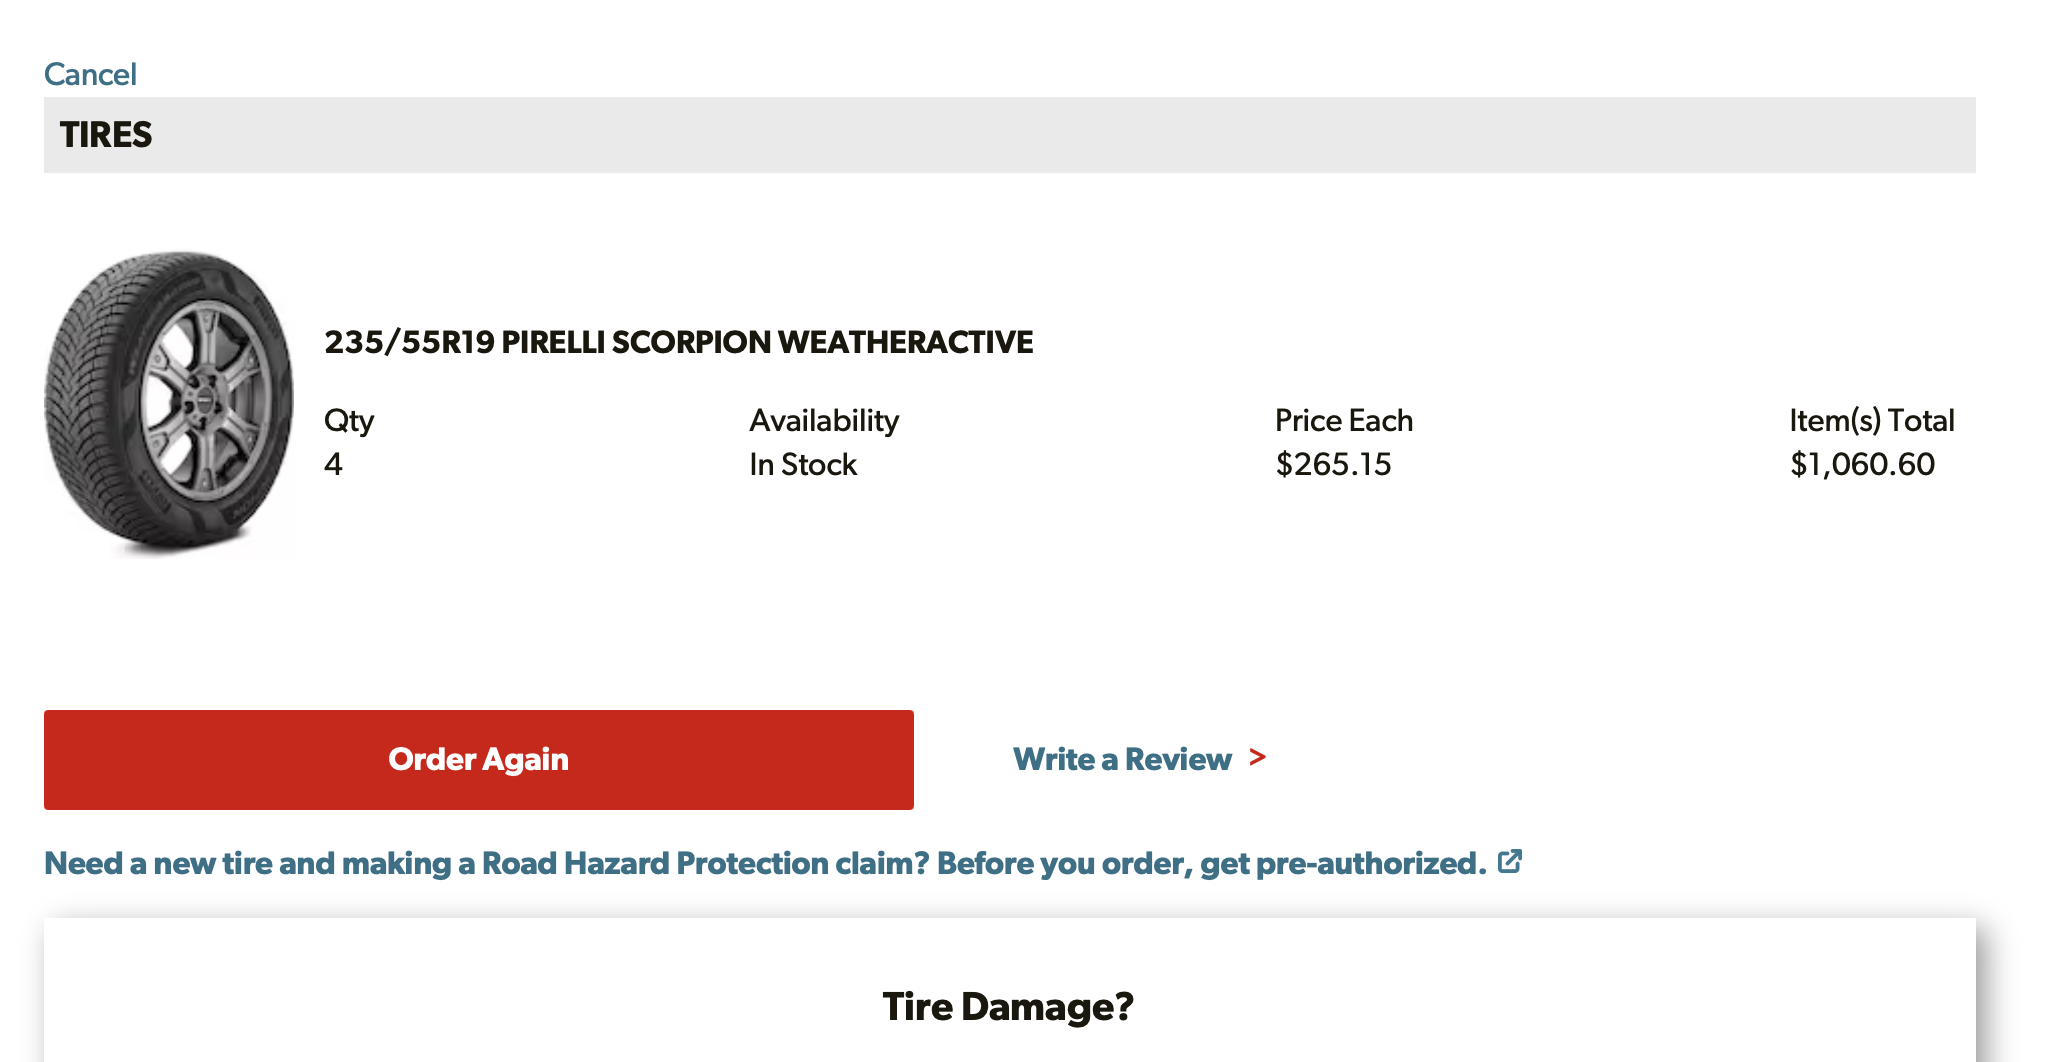Click the Availability column label

[824, 420]
